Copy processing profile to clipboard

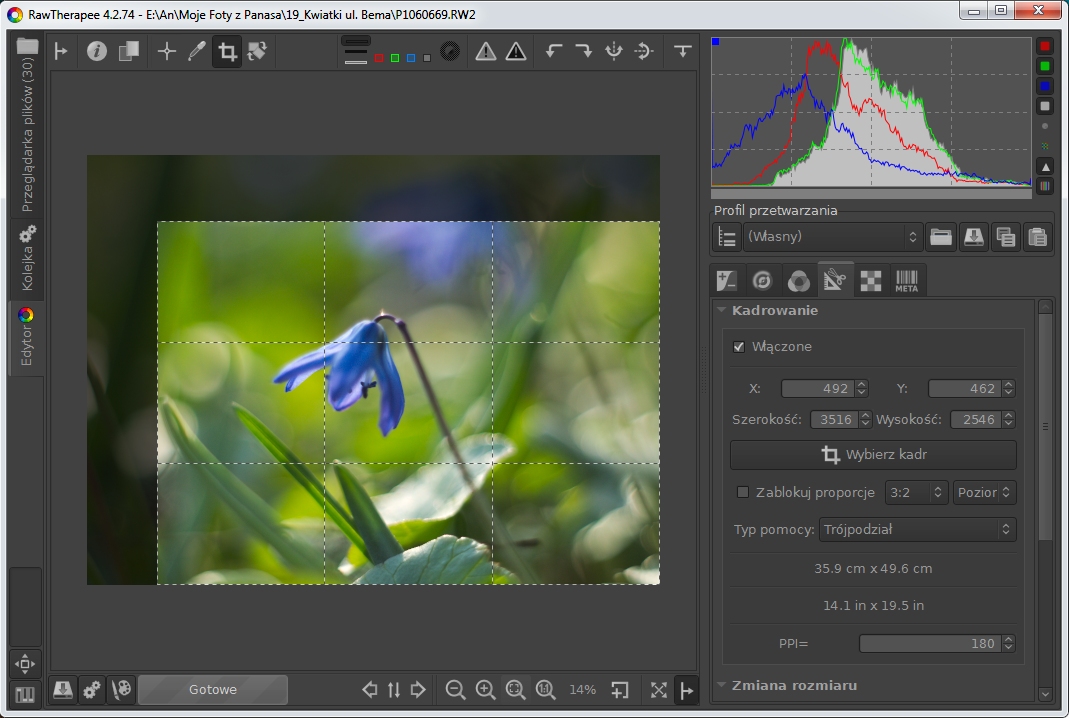[1006, 237]
